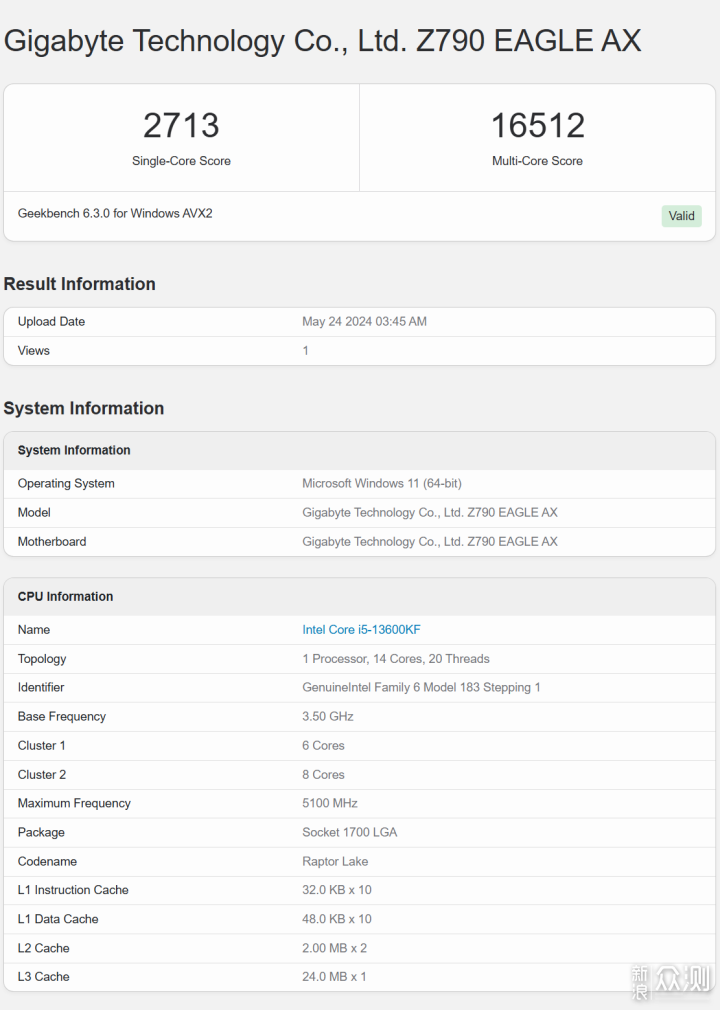Click the Intel Core i5-13600KF link
Screen dimensions: 720x1010
coord(361,630)
